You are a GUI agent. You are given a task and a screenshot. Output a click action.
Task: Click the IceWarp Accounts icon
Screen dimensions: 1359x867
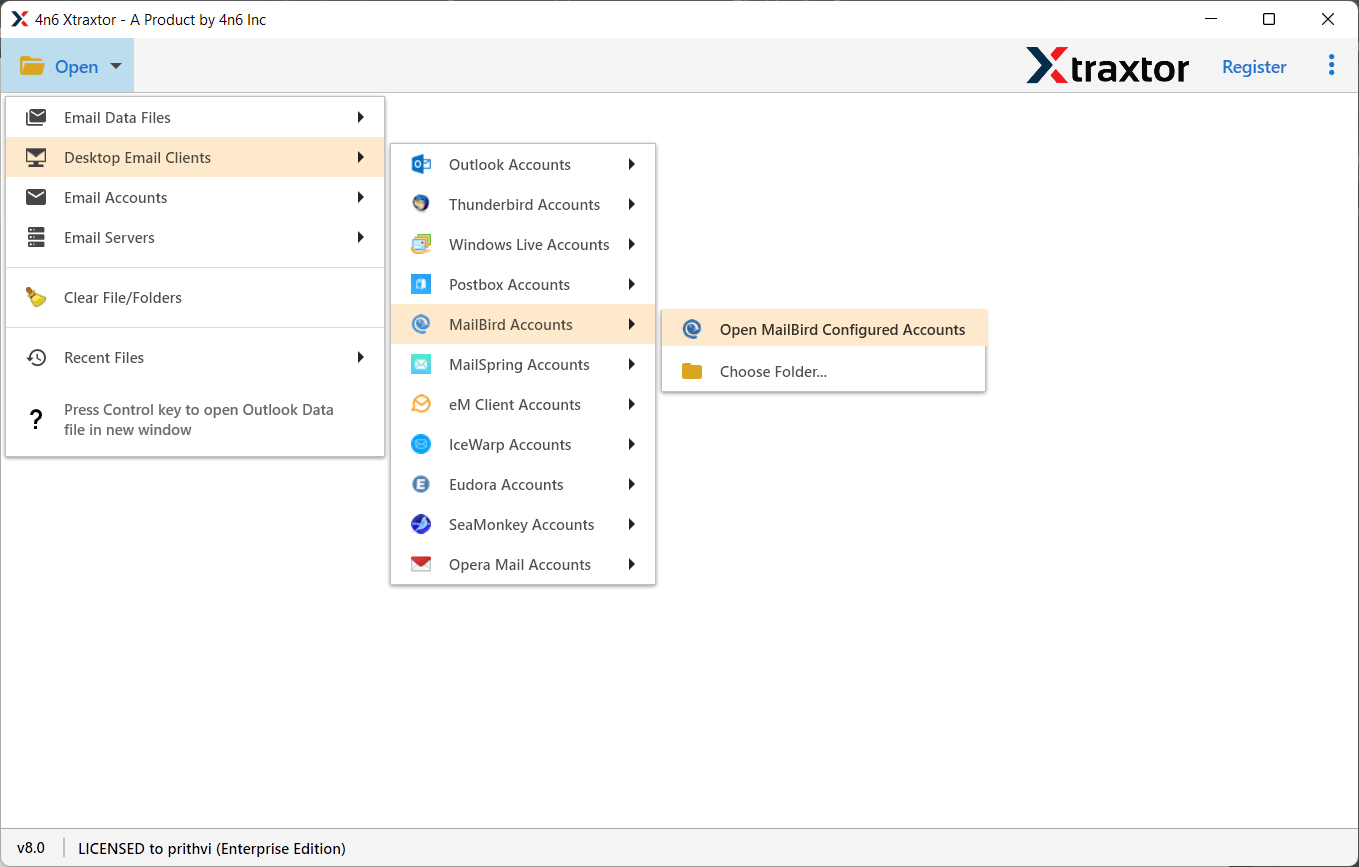(x=421, y=445)
